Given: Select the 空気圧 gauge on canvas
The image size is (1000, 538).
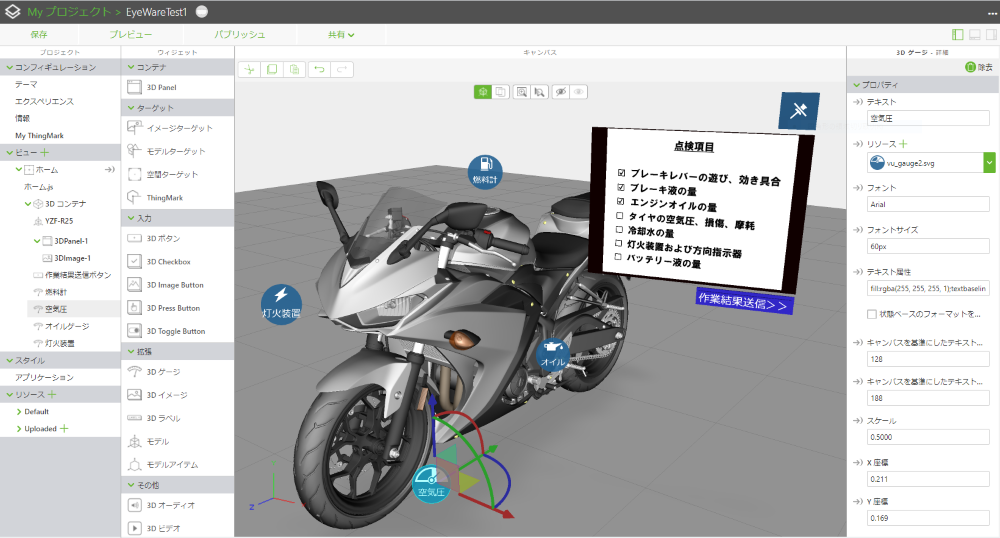Looking at the screenshot, I should [x=431, y=484].
